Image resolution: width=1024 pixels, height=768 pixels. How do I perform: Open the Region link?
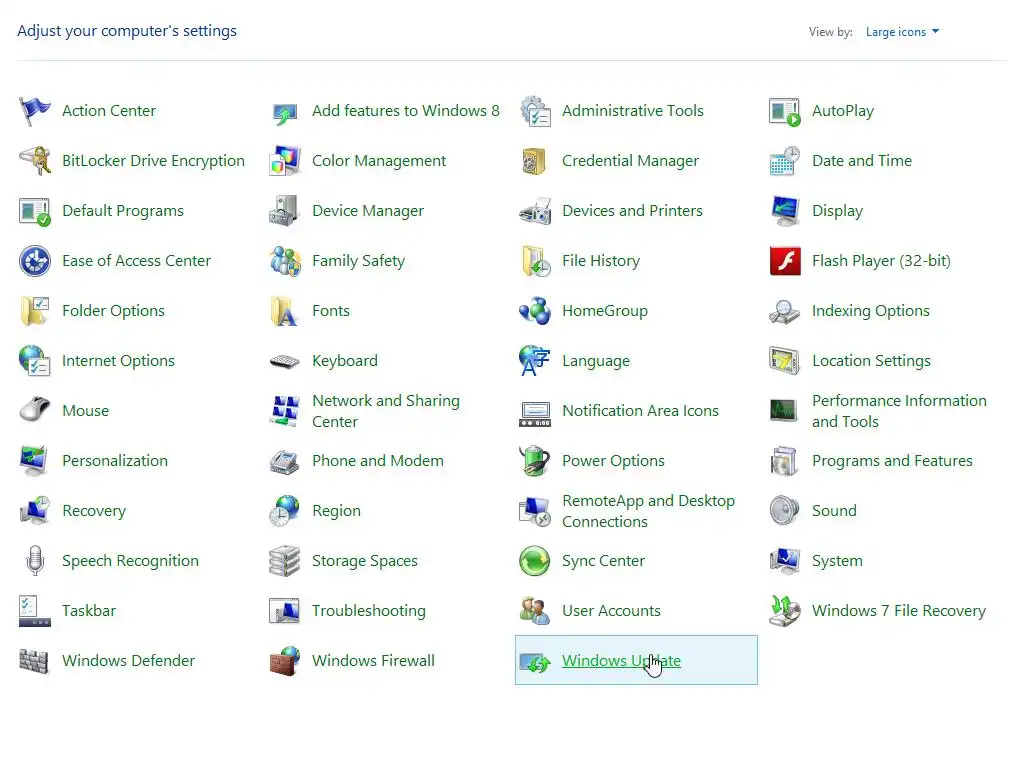(x=336, y=511)
